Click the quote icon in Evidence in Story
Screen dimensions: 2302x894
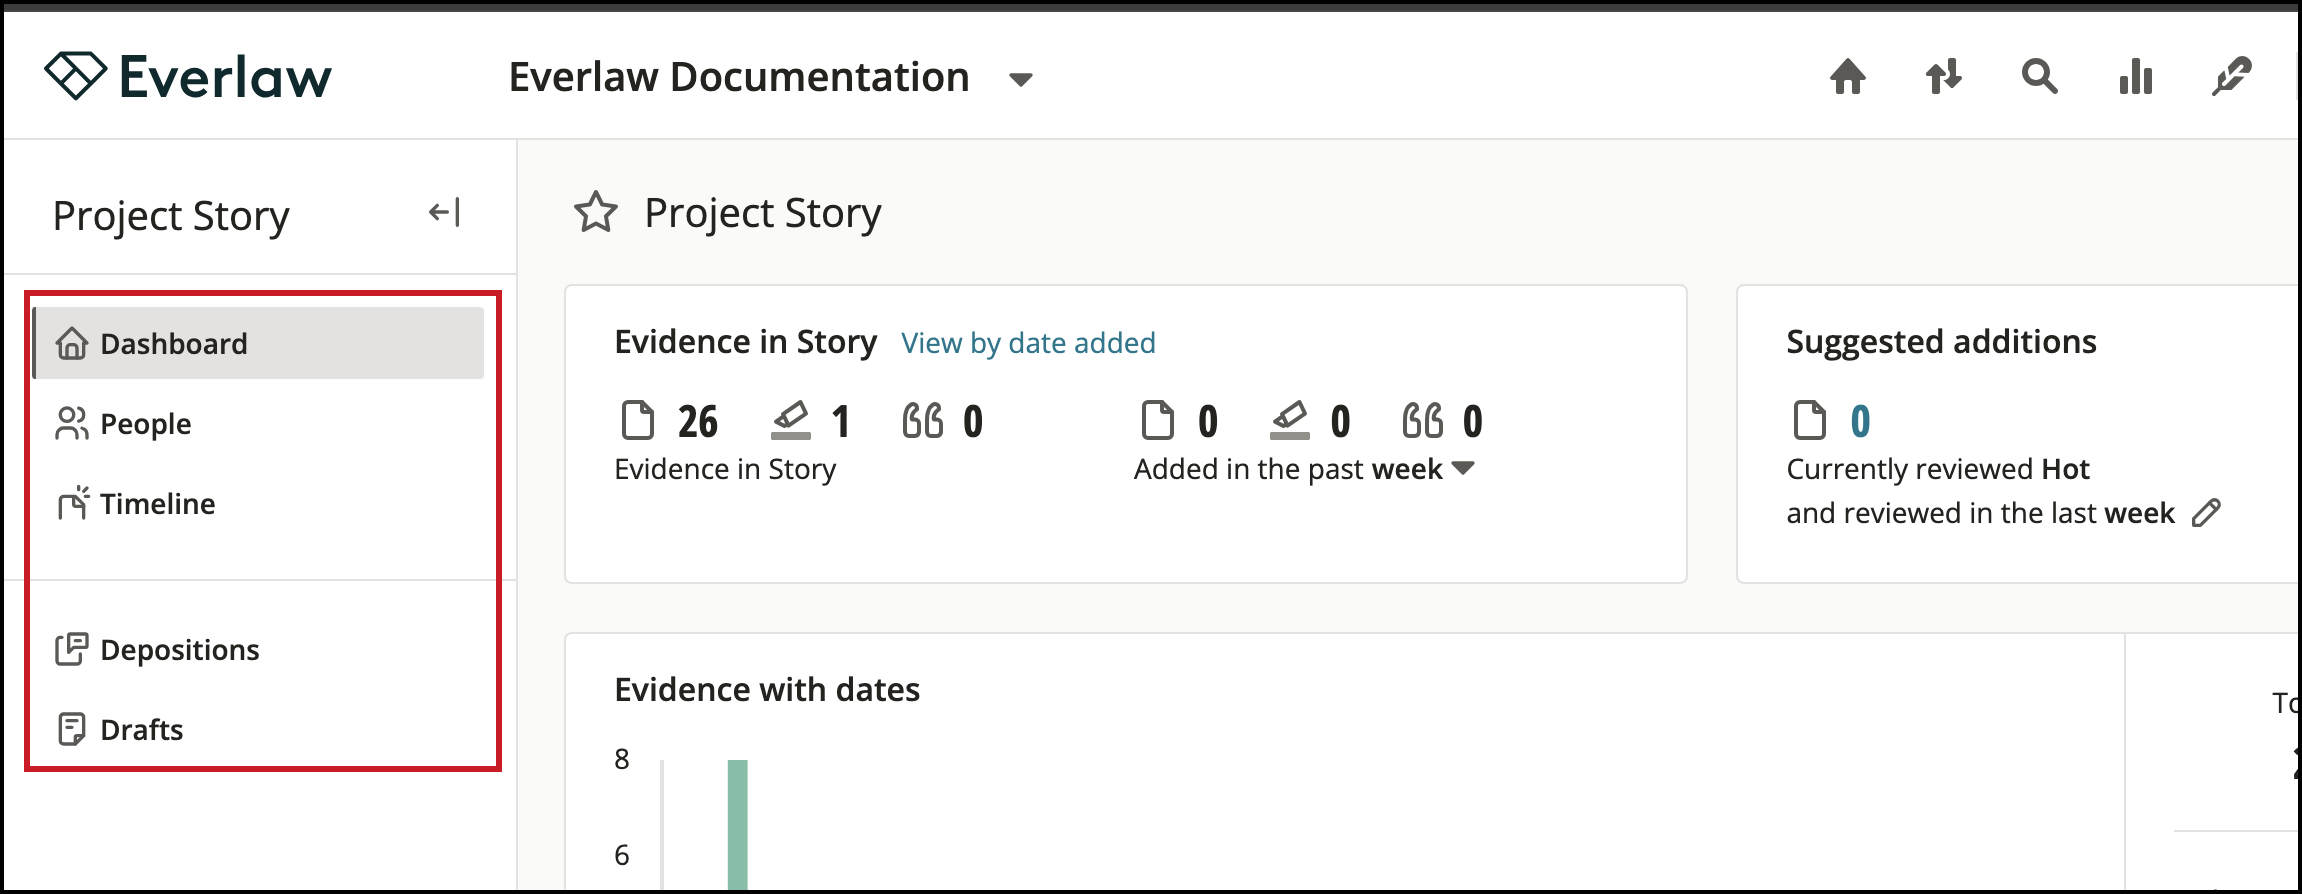pos(922,421)
